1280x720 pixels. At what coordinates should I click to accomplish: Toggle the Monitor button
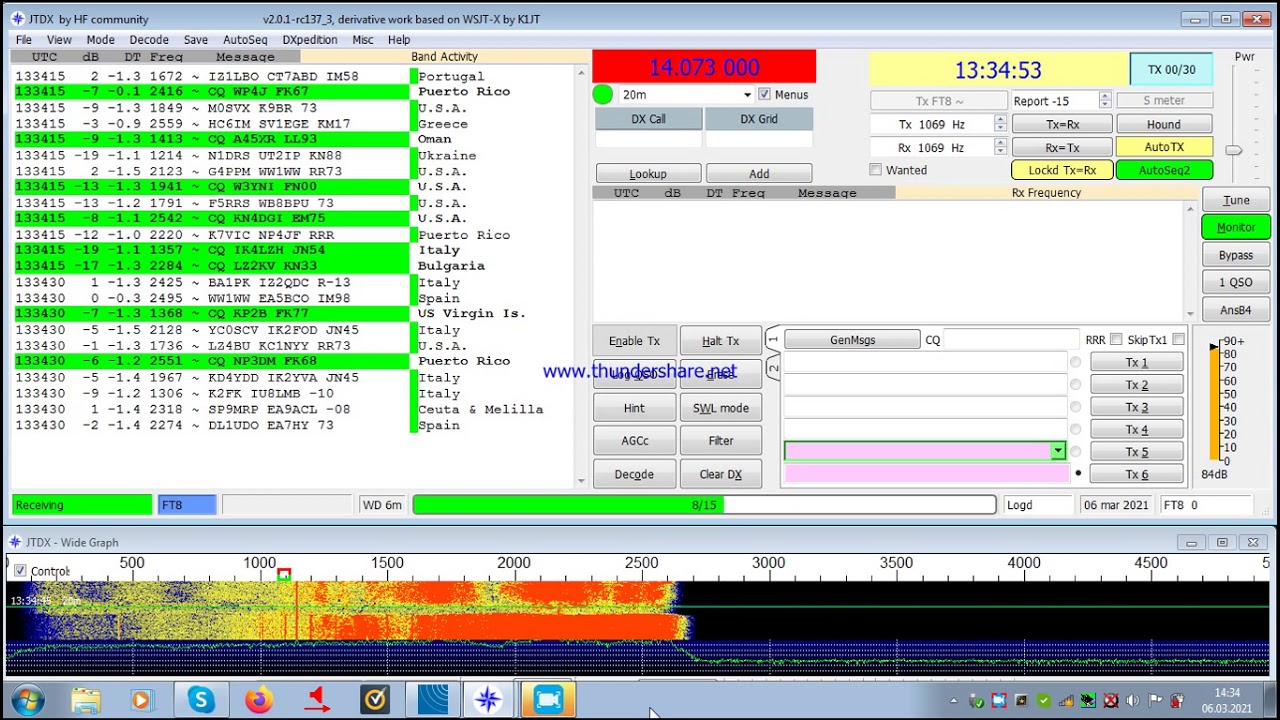(1236, 227)
